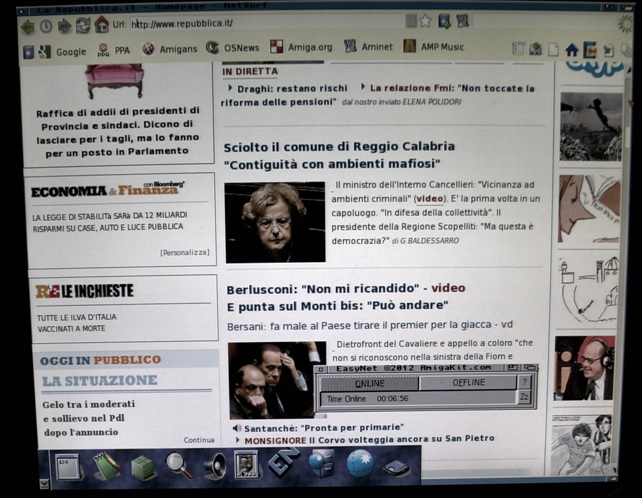
Task: Open 'Raffica di addii di presidenti' story
Action: (118, 132)
